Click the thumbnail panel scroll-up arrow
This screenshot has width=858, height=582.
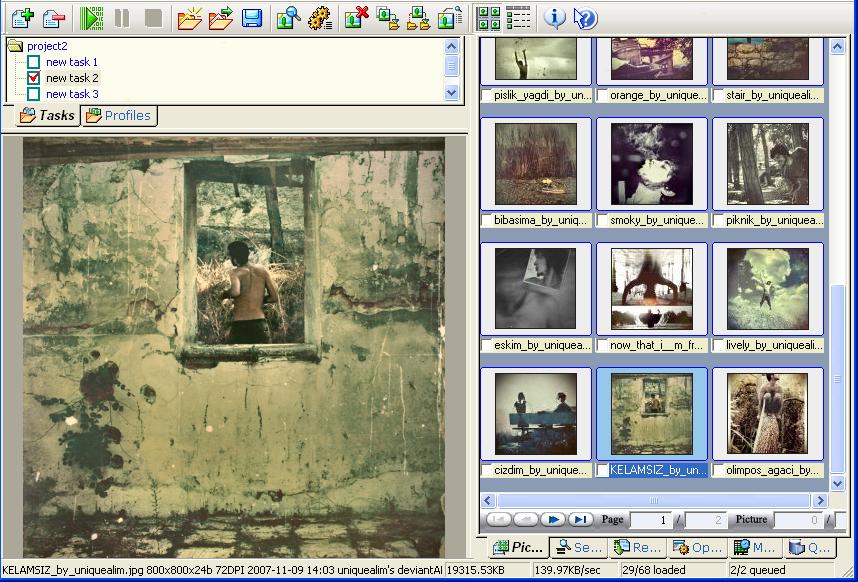pos(837,46)
